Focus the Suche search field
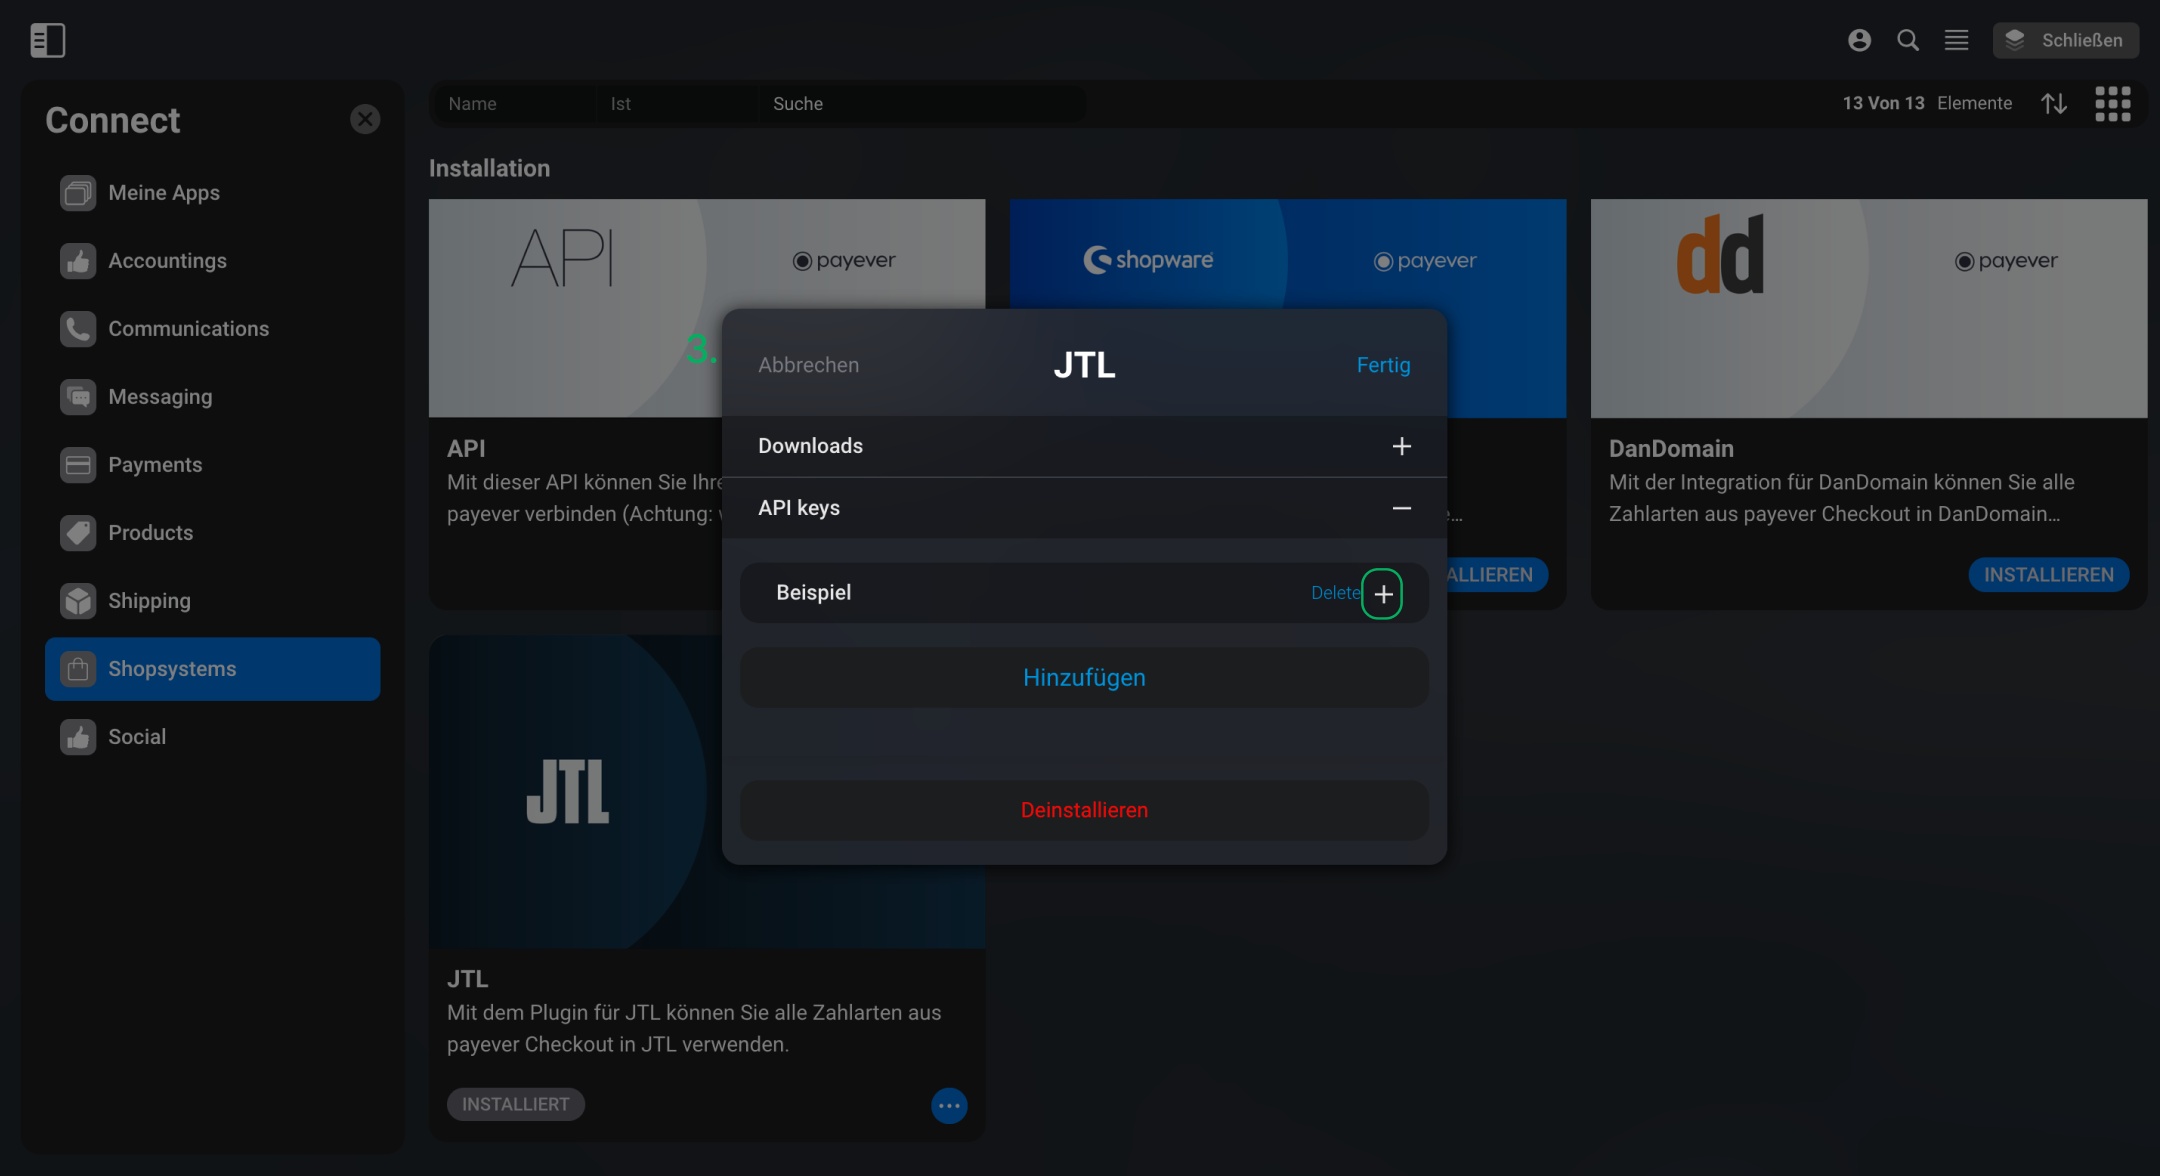 pos(920,104)
